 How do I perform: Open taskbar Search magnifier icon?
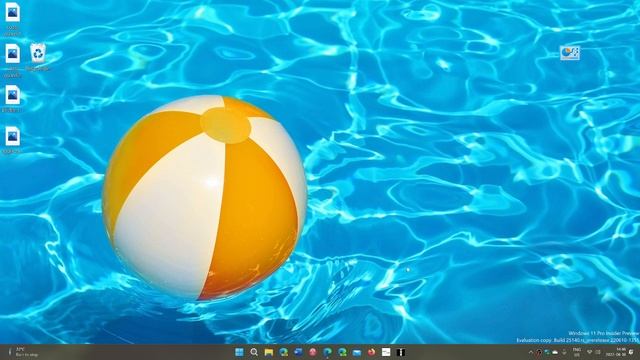tap(254, 352)
